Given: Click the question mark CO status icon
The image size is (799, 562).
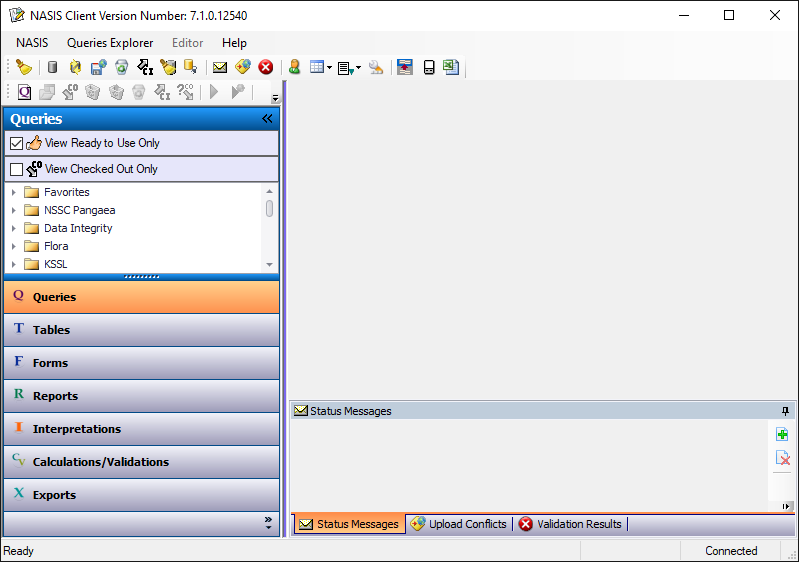Looking at the screenshot, I should coord(185,92).
